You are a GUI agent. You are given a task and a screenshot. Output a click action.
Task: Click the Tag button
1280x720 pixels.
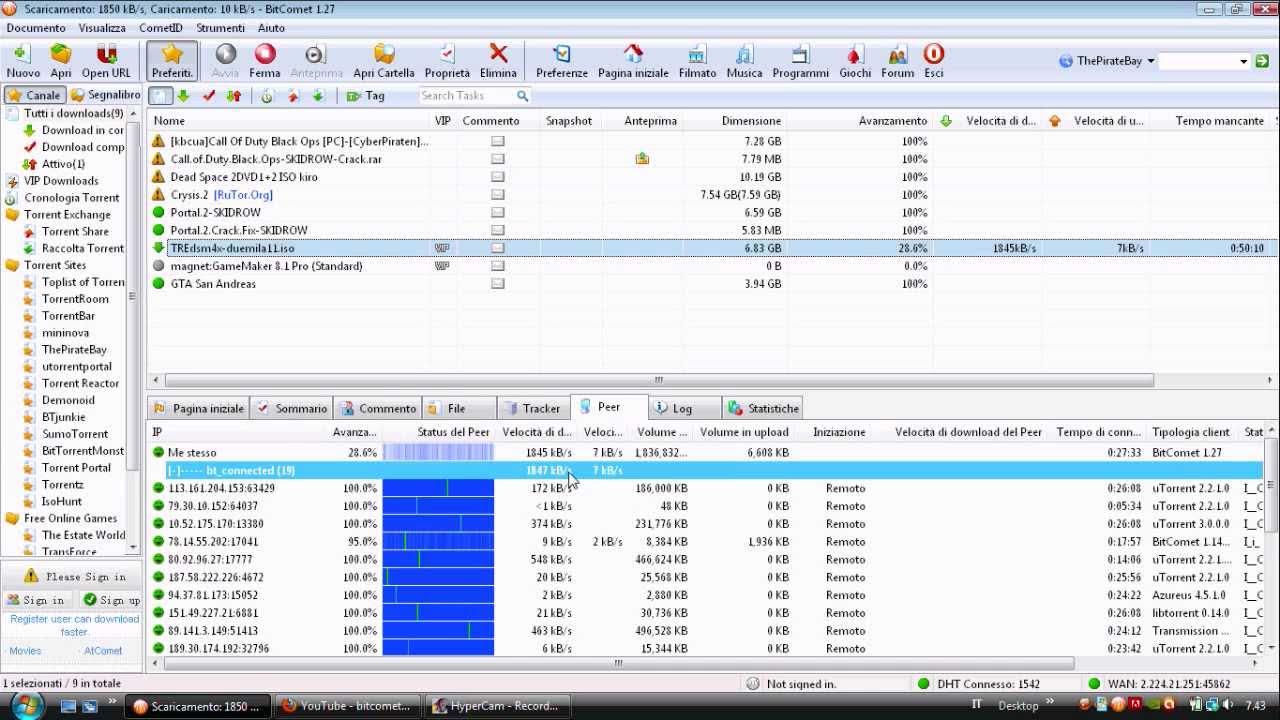point(365,96)
